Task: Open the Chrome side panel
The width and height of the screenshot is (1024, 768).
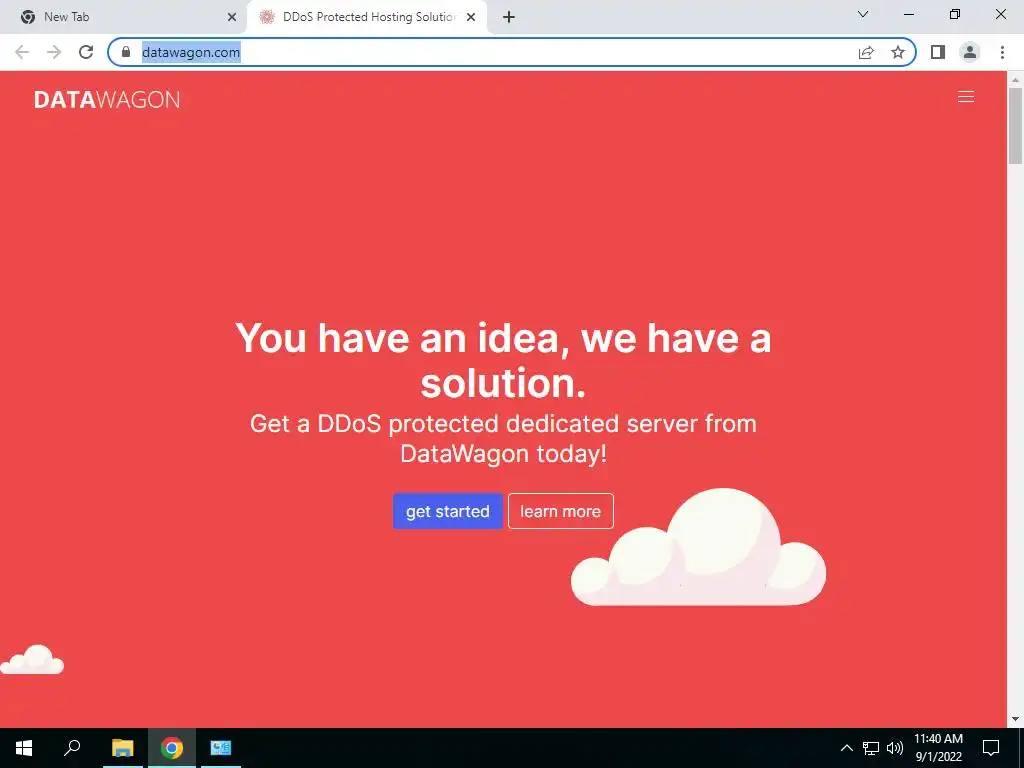Action: click(938, 52)
